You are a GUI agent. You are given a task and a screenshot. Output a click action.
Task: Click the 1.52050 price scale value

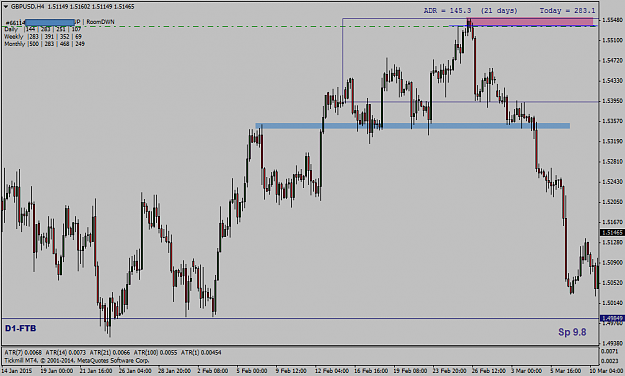coord(613,202)
